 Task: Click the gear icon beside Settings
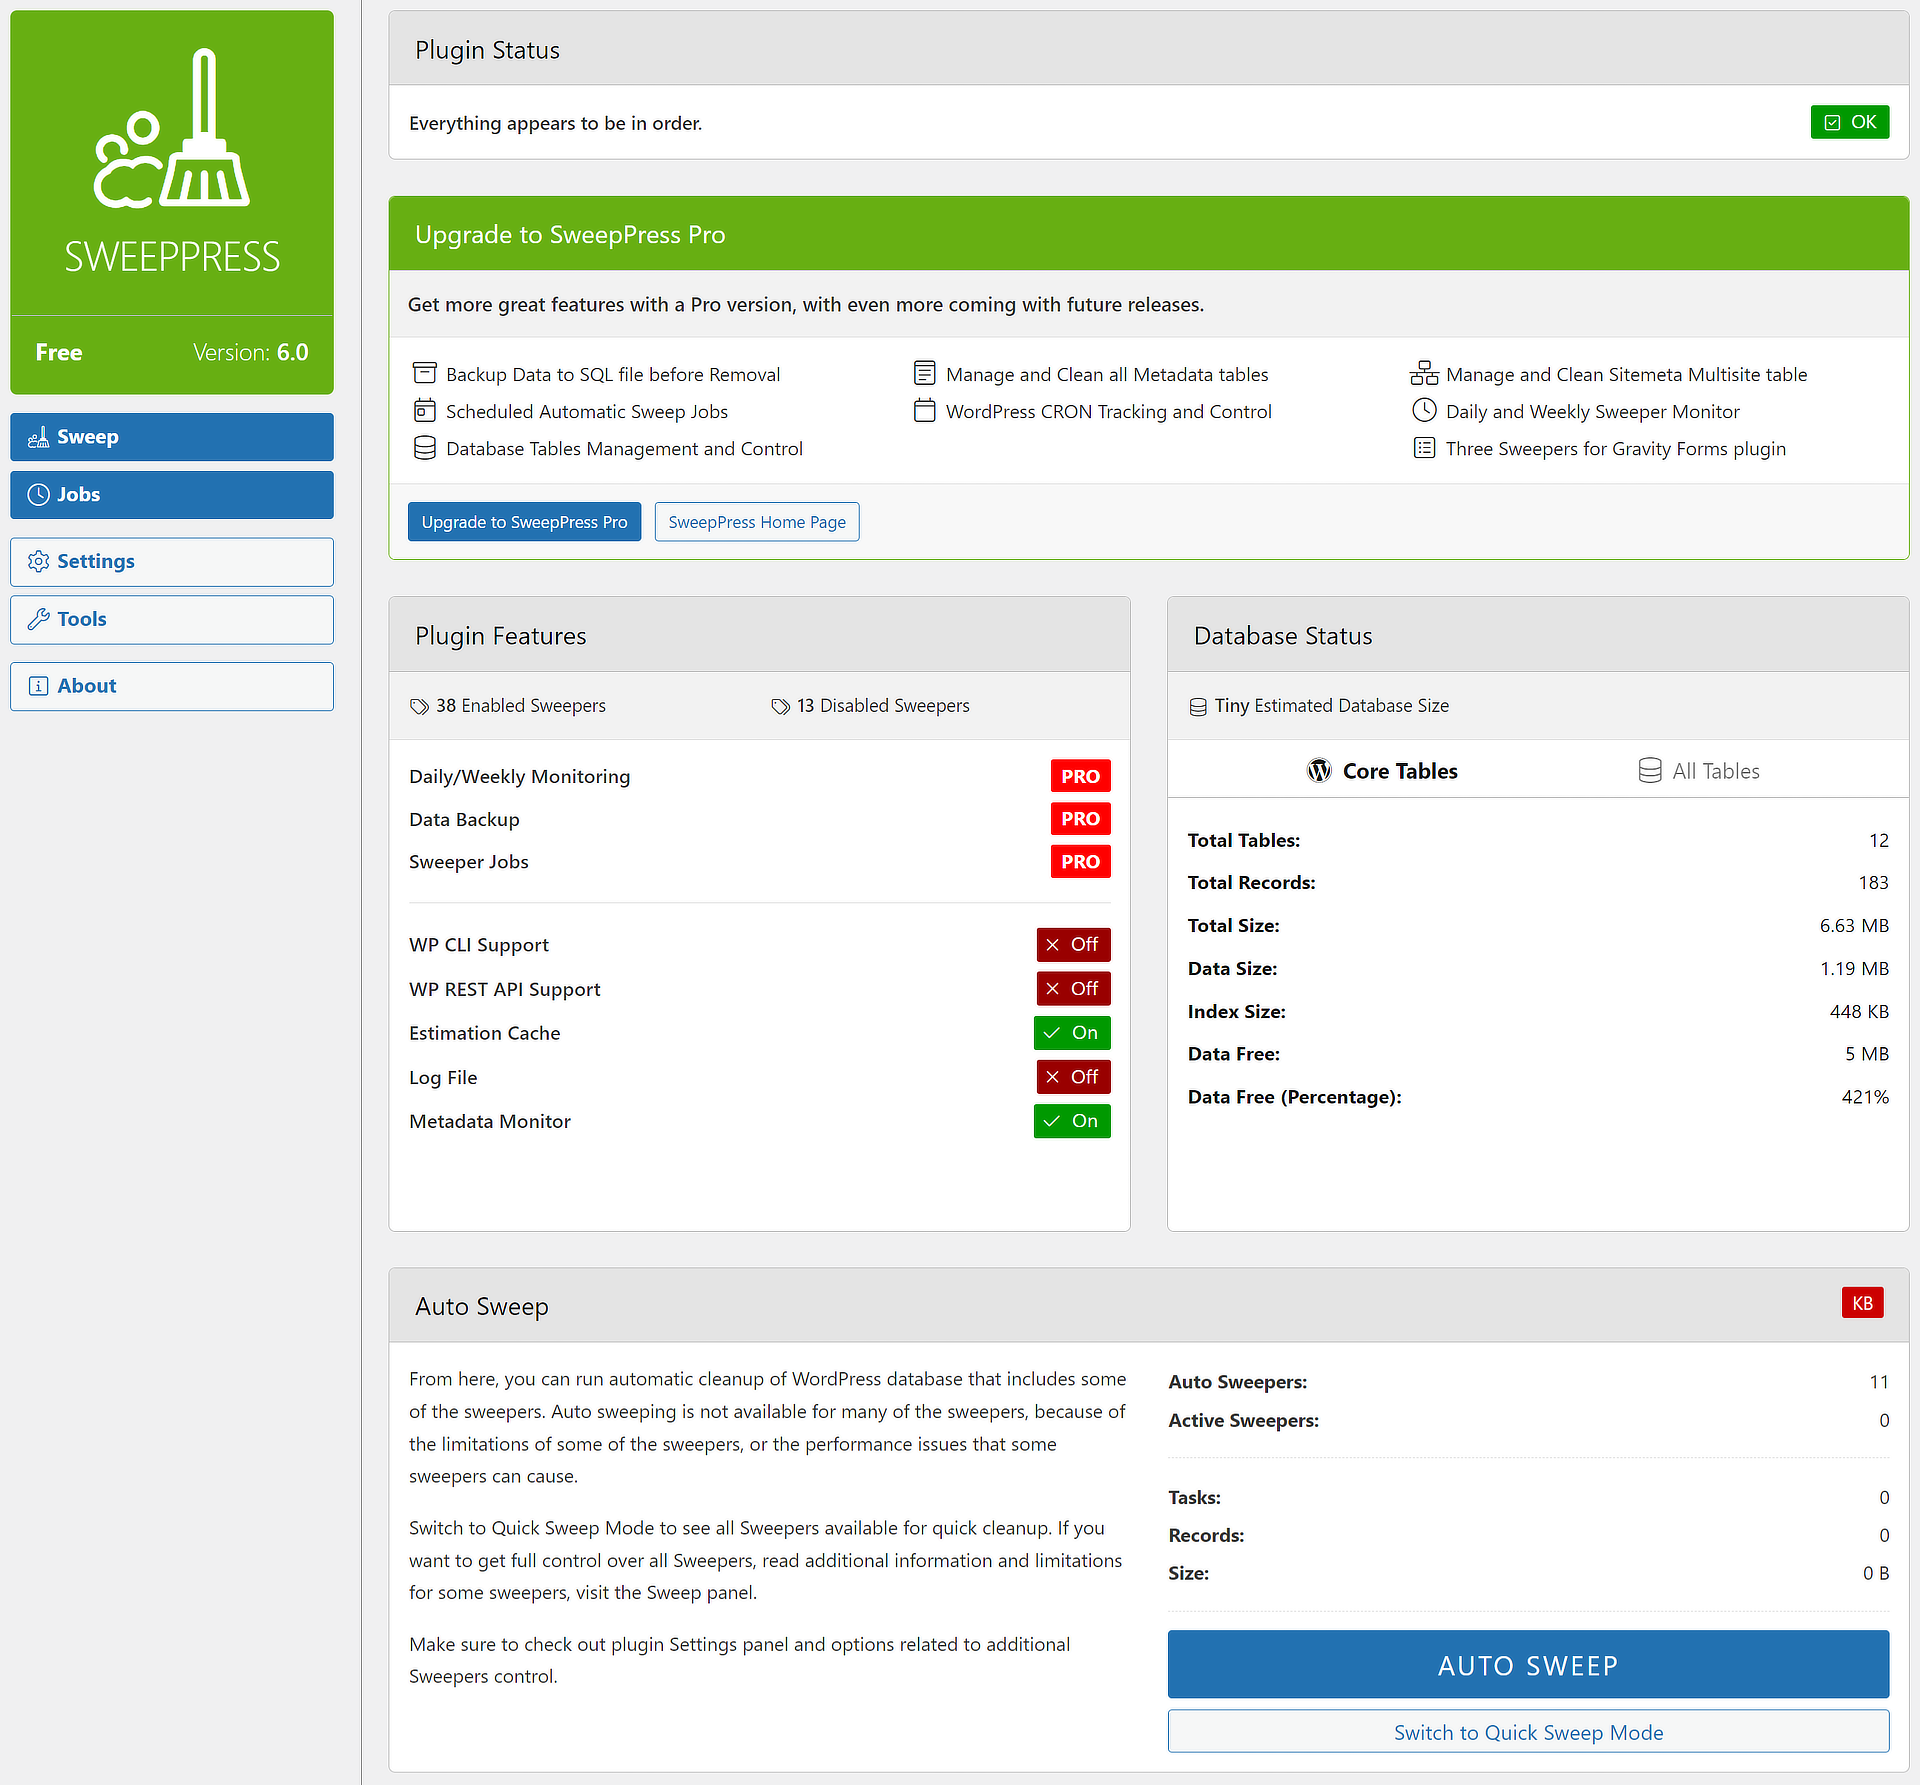point(38,562)
